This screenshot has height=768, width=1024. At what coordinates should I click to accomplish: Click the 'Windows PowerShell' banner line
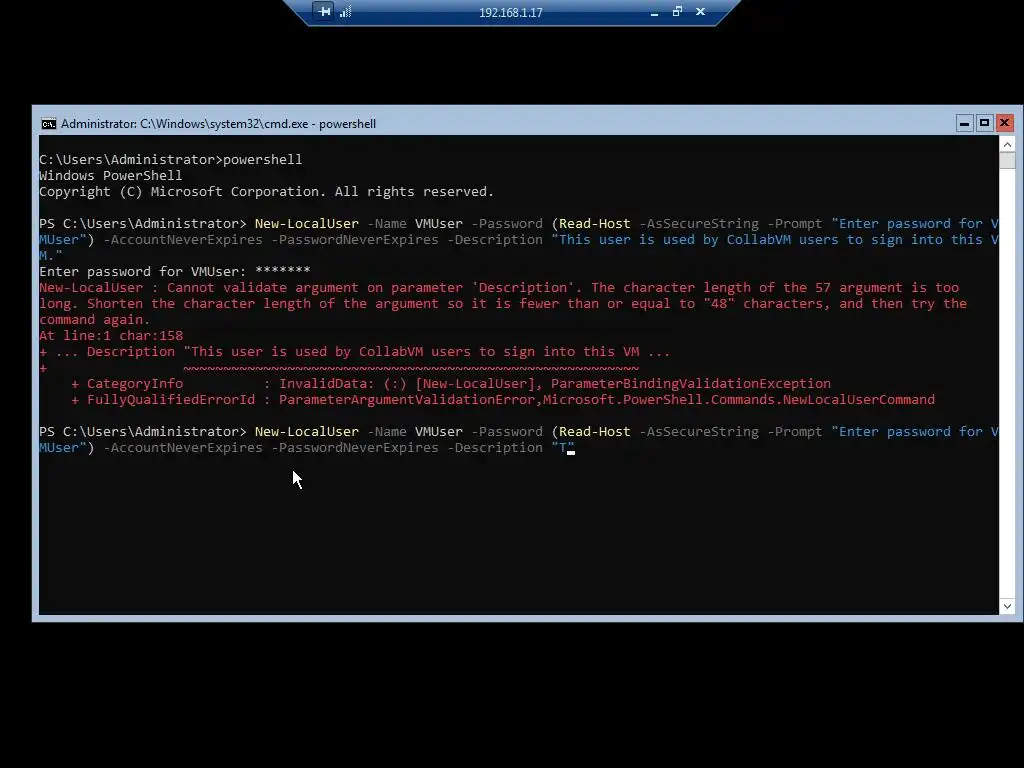[x=110, y=176]
